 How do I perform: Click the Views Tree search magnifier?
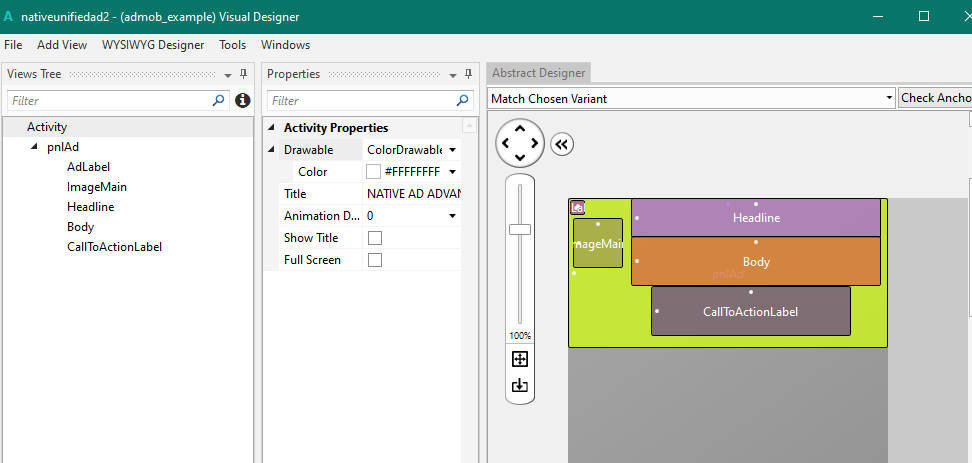point(219,100)
